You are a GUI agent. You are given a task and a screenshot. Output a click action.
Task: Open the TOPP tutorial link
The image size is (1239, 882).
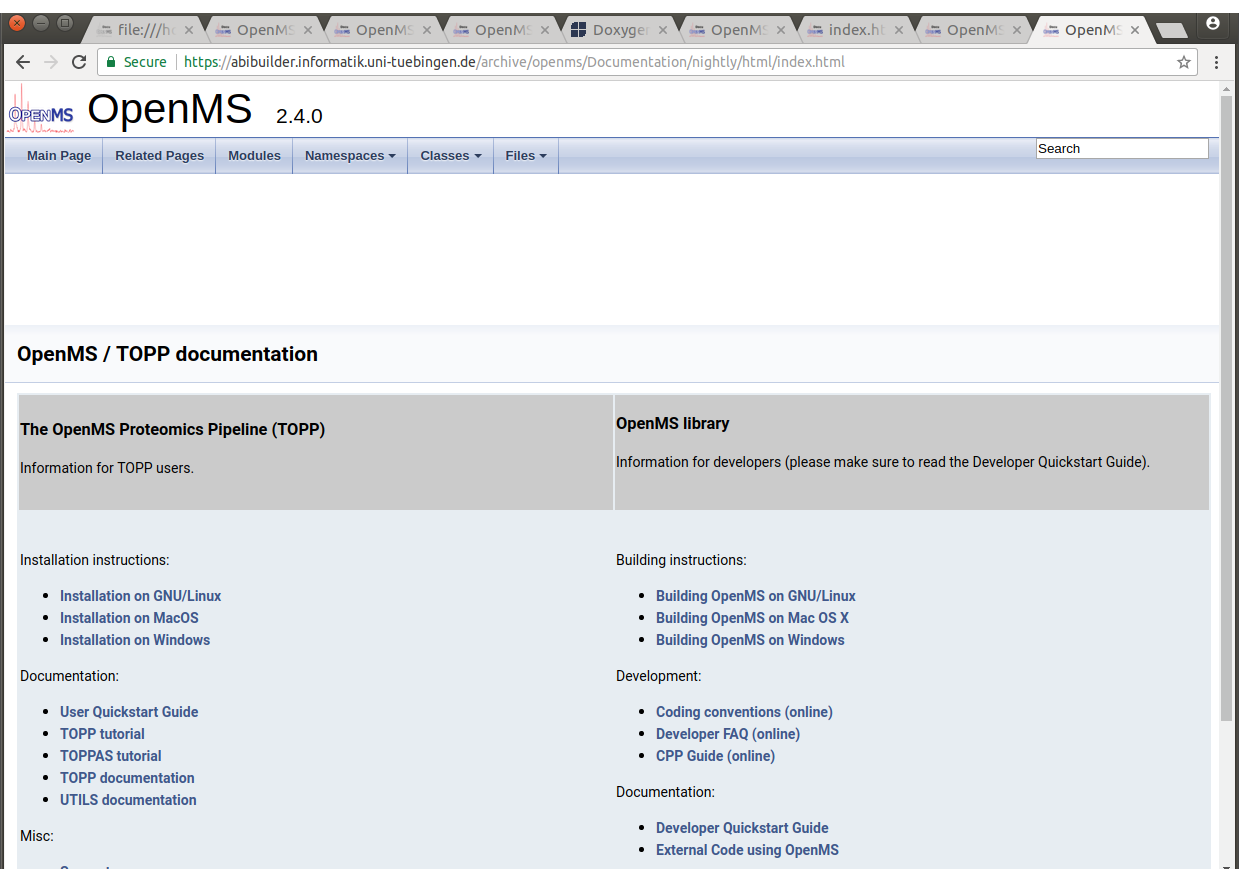[102, 734]
